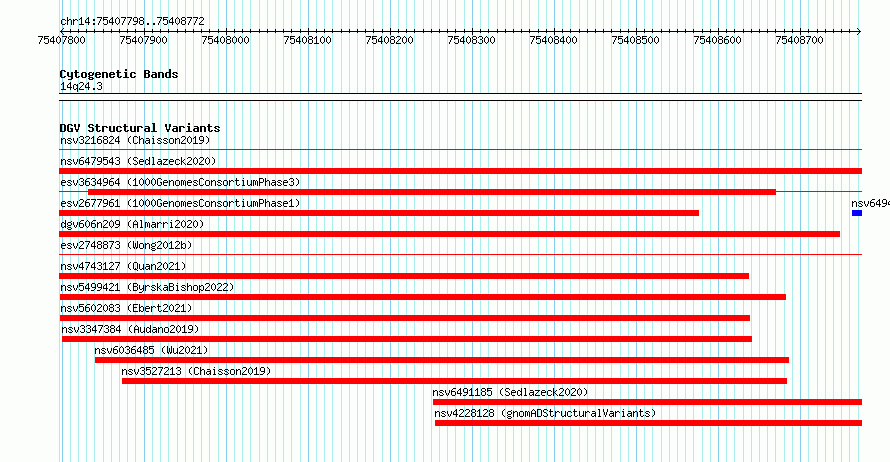Viewport: 890px width, 462px height.
Task: Click the red bar under nsv5602083
Action: coord(405,318)
